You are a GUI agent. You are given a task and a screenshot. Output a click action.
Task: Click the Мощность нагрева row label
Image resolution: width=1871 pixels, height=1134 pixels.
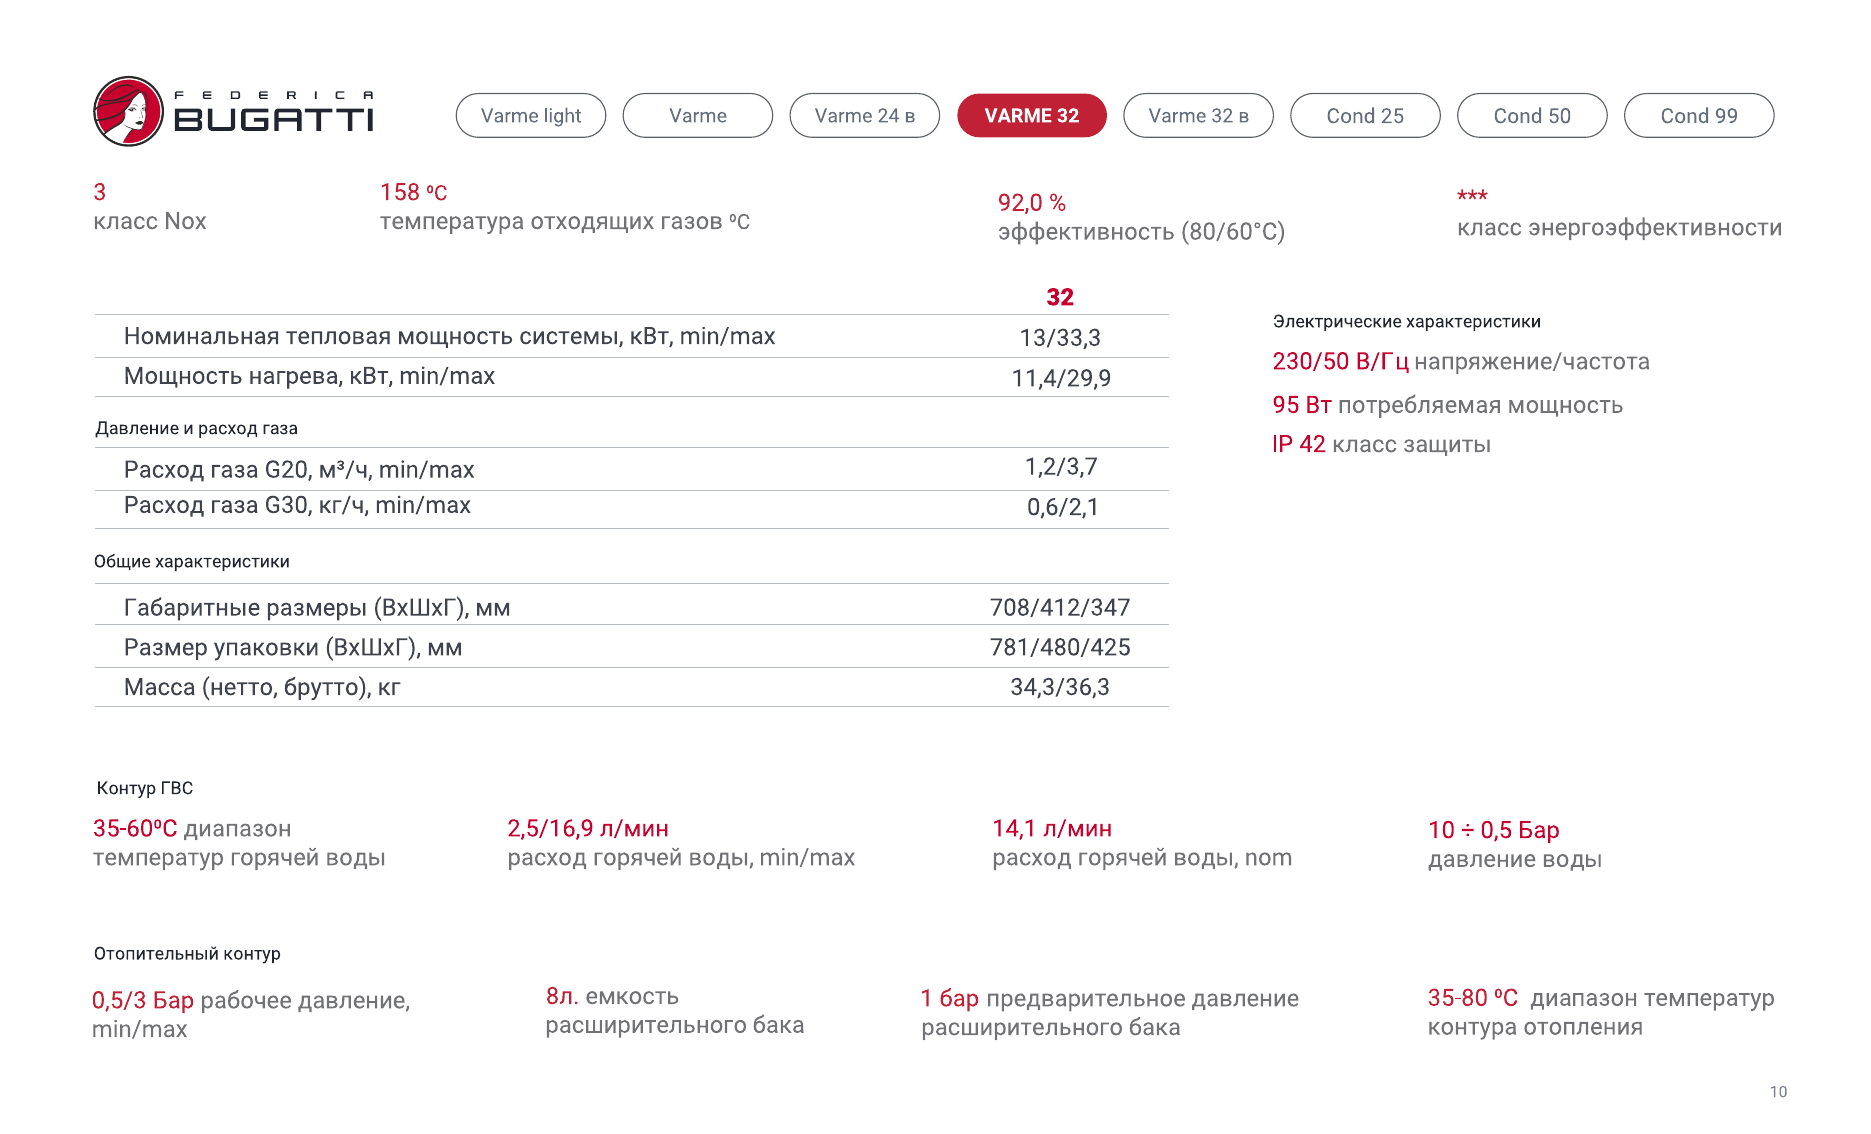point(309,377)
